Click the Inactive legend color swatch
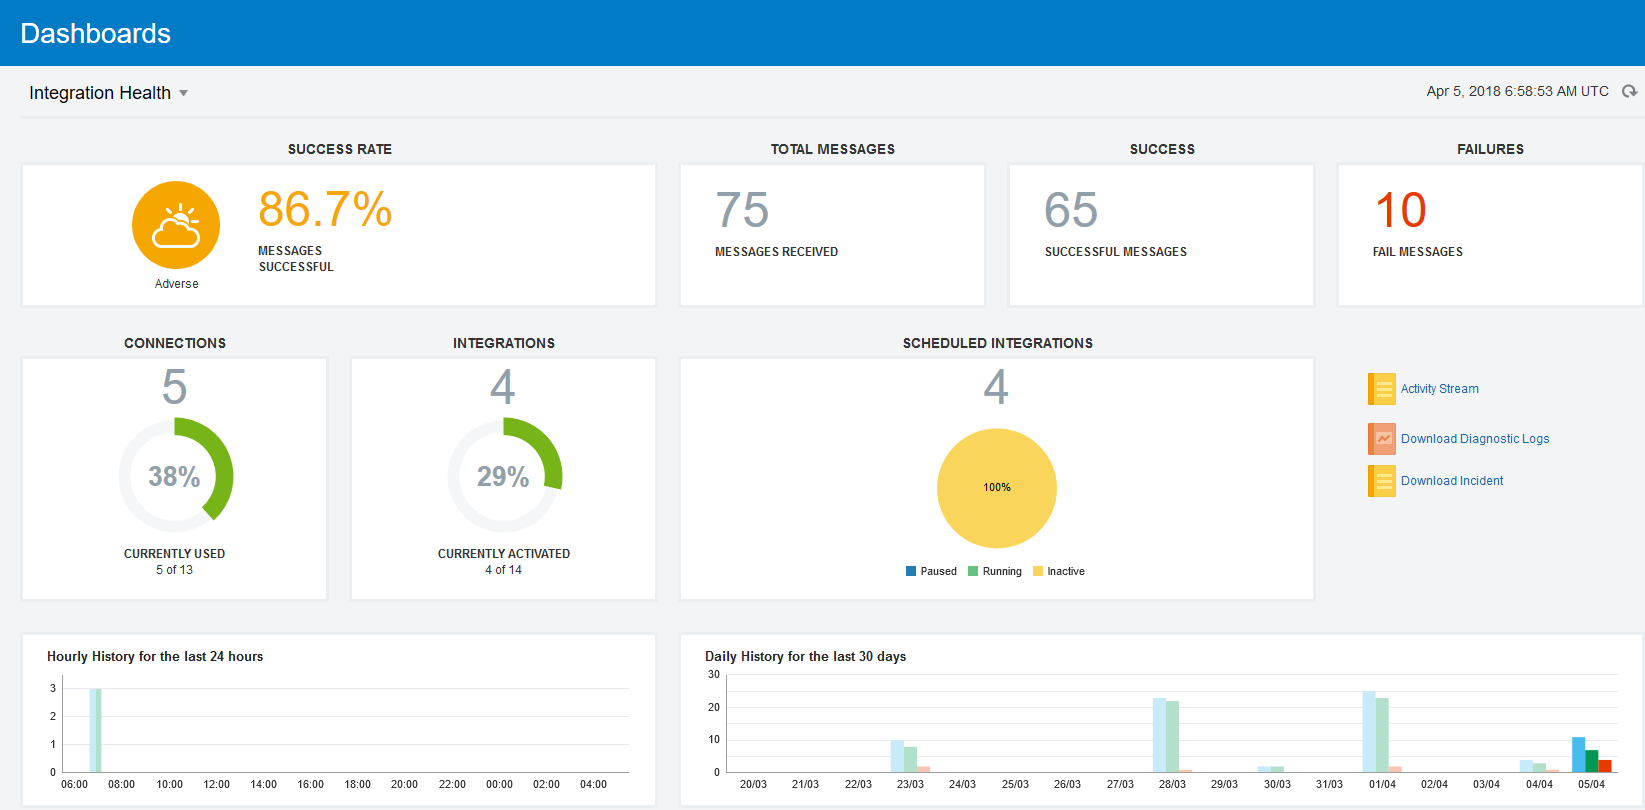1645x810 pixels. pos(1038,571)
